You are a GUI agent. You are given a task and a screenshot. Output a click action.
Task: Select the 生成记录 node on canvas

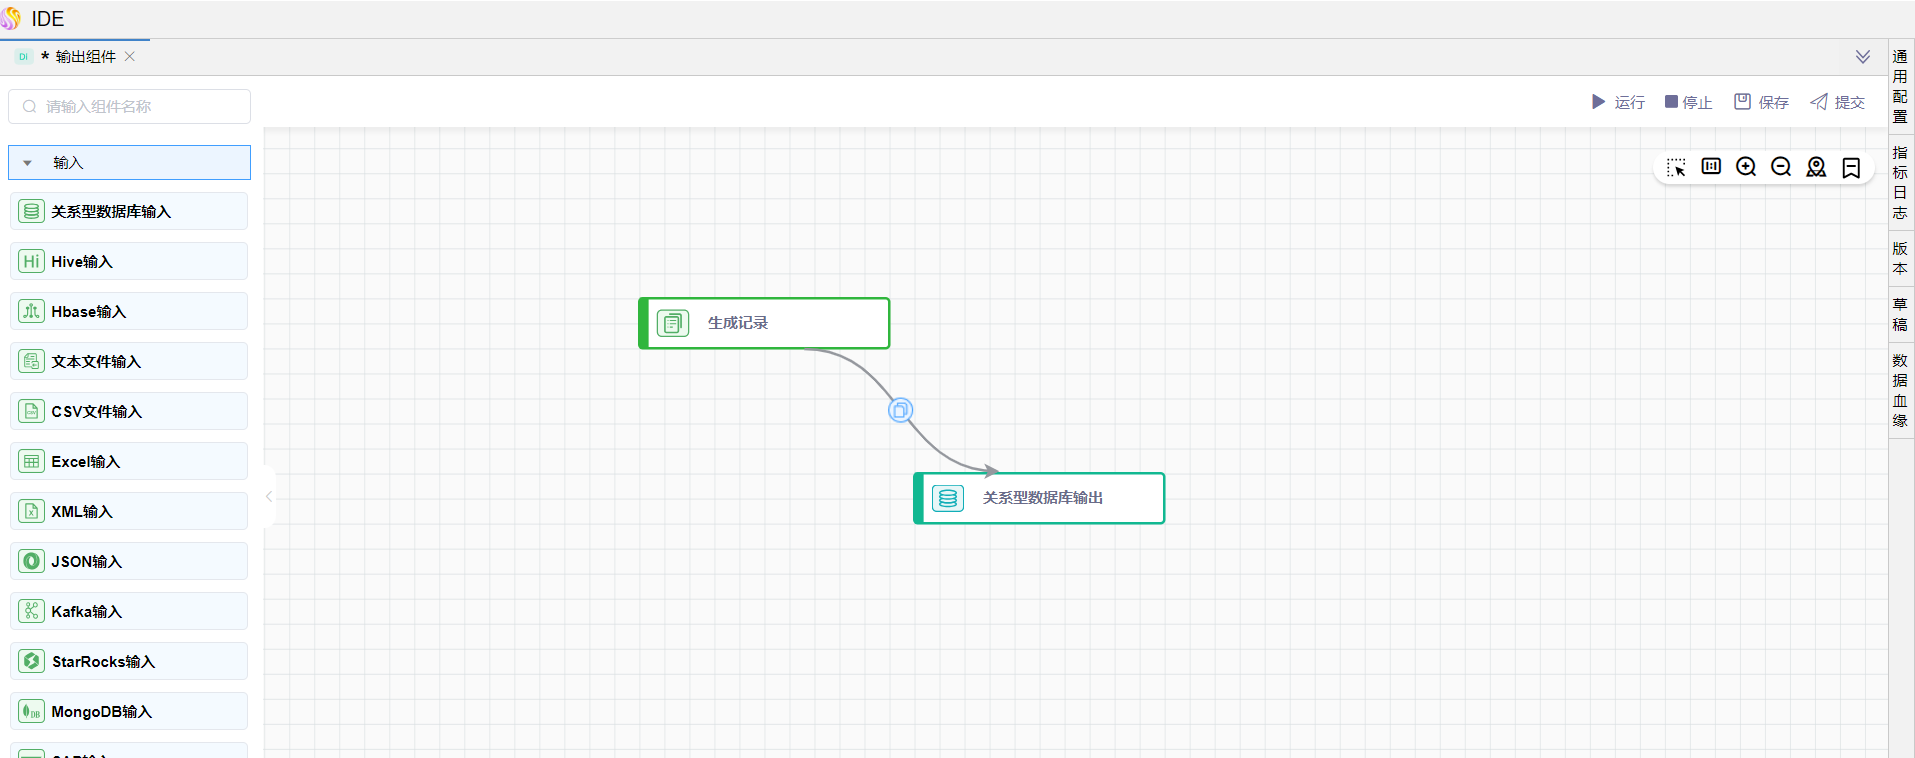tap(764, 323)
